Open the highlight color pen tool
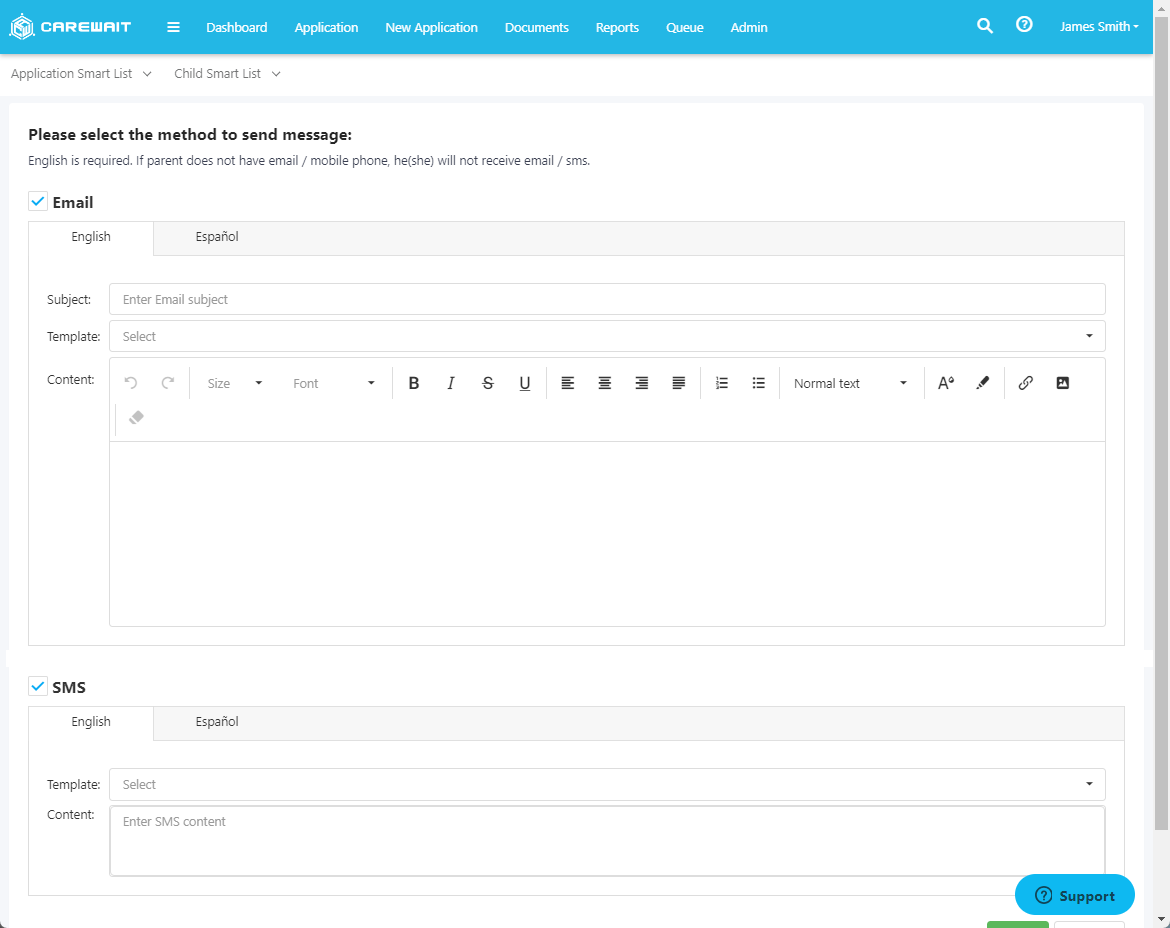Screen dimensions: 1170x928 click(x=983, y=383)
